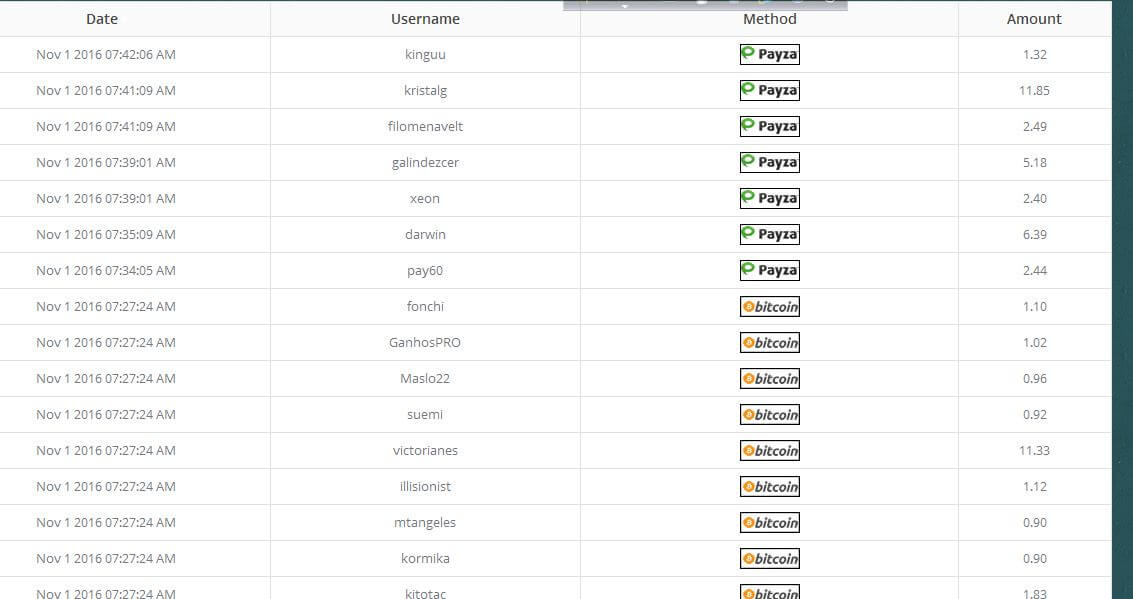
Task: Click the Payza icon in darwin's row
Action: point(769,234)
